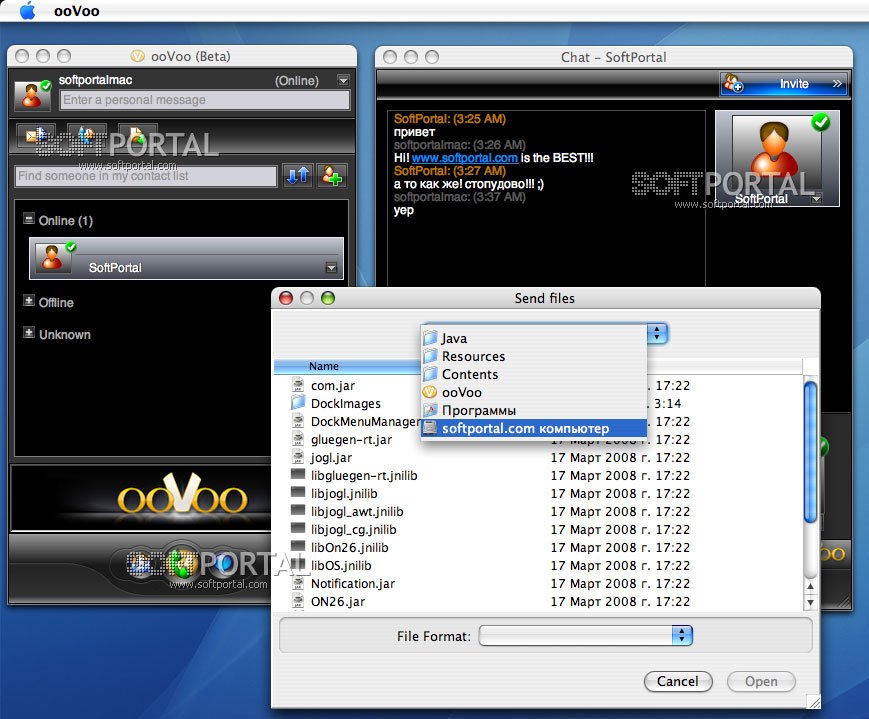
Task: Select the DockImages folder
Action: tap(345, 404)
